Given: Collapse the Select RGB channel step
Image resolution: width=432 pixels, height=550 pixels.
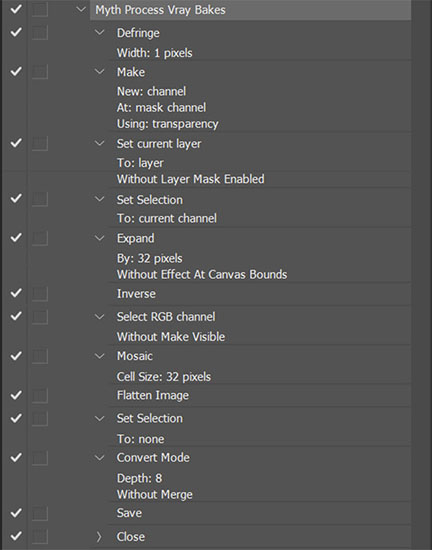Looking at the screenshot, I should pos(100,317).
